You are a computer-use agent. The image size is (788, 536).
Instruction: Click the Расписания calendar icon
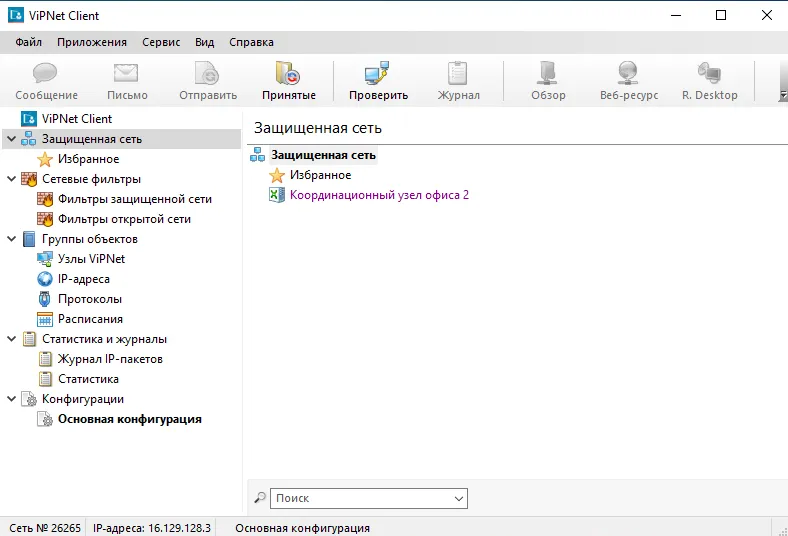[x=45, y=319]
